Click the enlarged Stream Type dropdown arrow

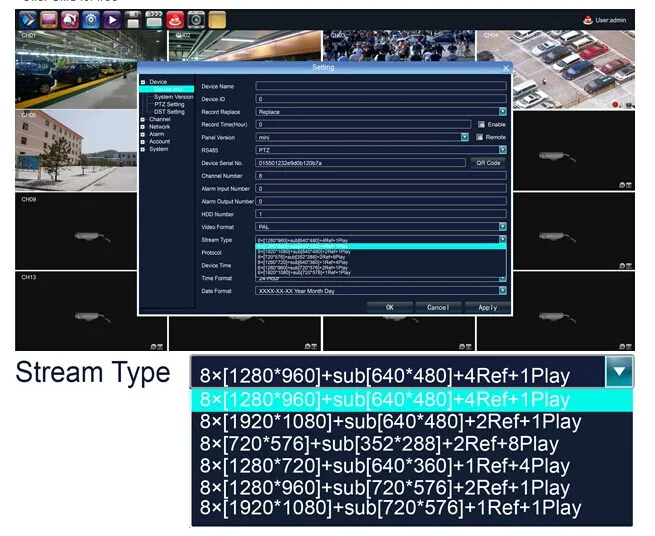[x=619, y=371]
